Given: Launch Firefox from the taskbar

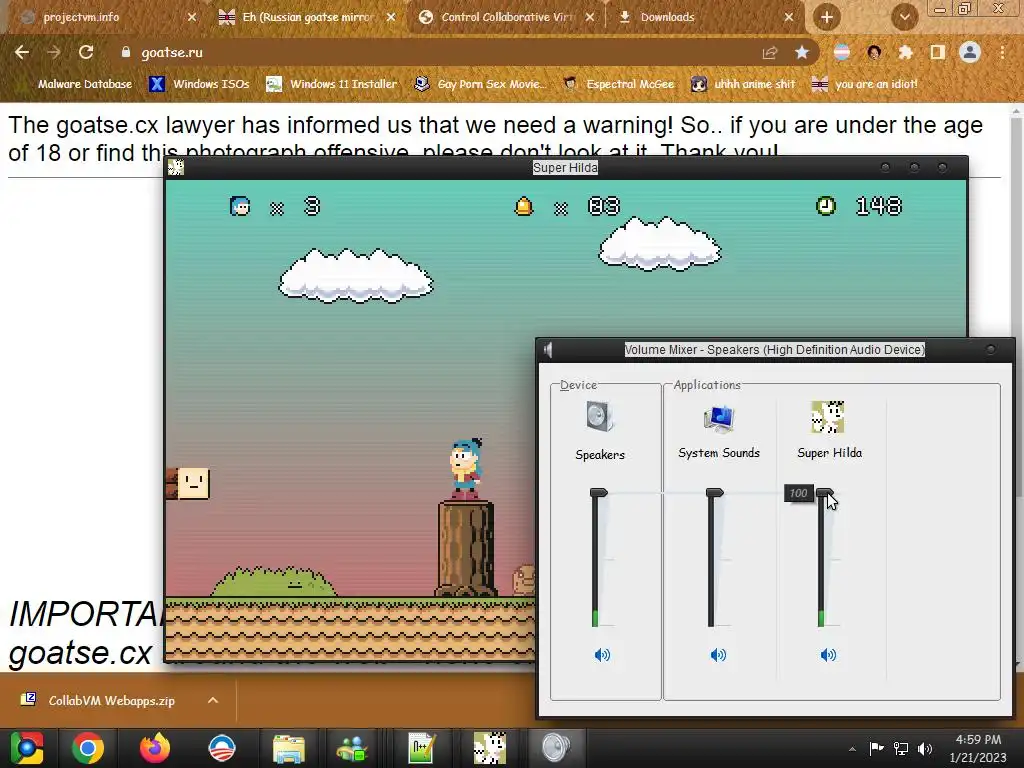Looking at the screenshot, I should click(x=155, y=748).
